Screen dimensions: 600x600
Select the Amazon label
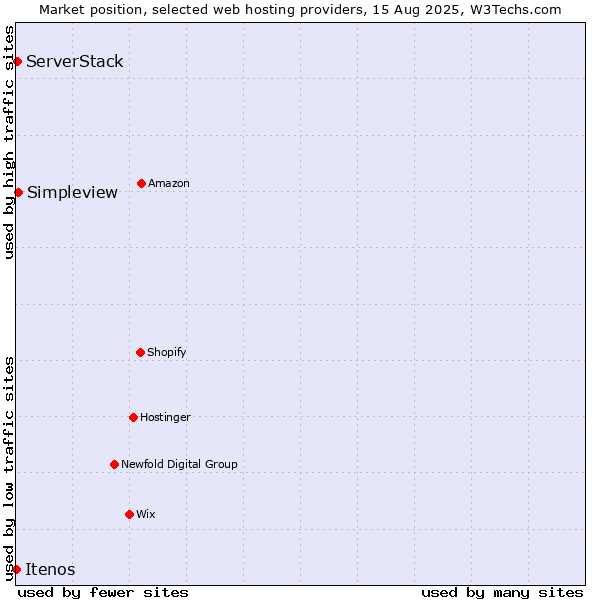tap(169, 183)
